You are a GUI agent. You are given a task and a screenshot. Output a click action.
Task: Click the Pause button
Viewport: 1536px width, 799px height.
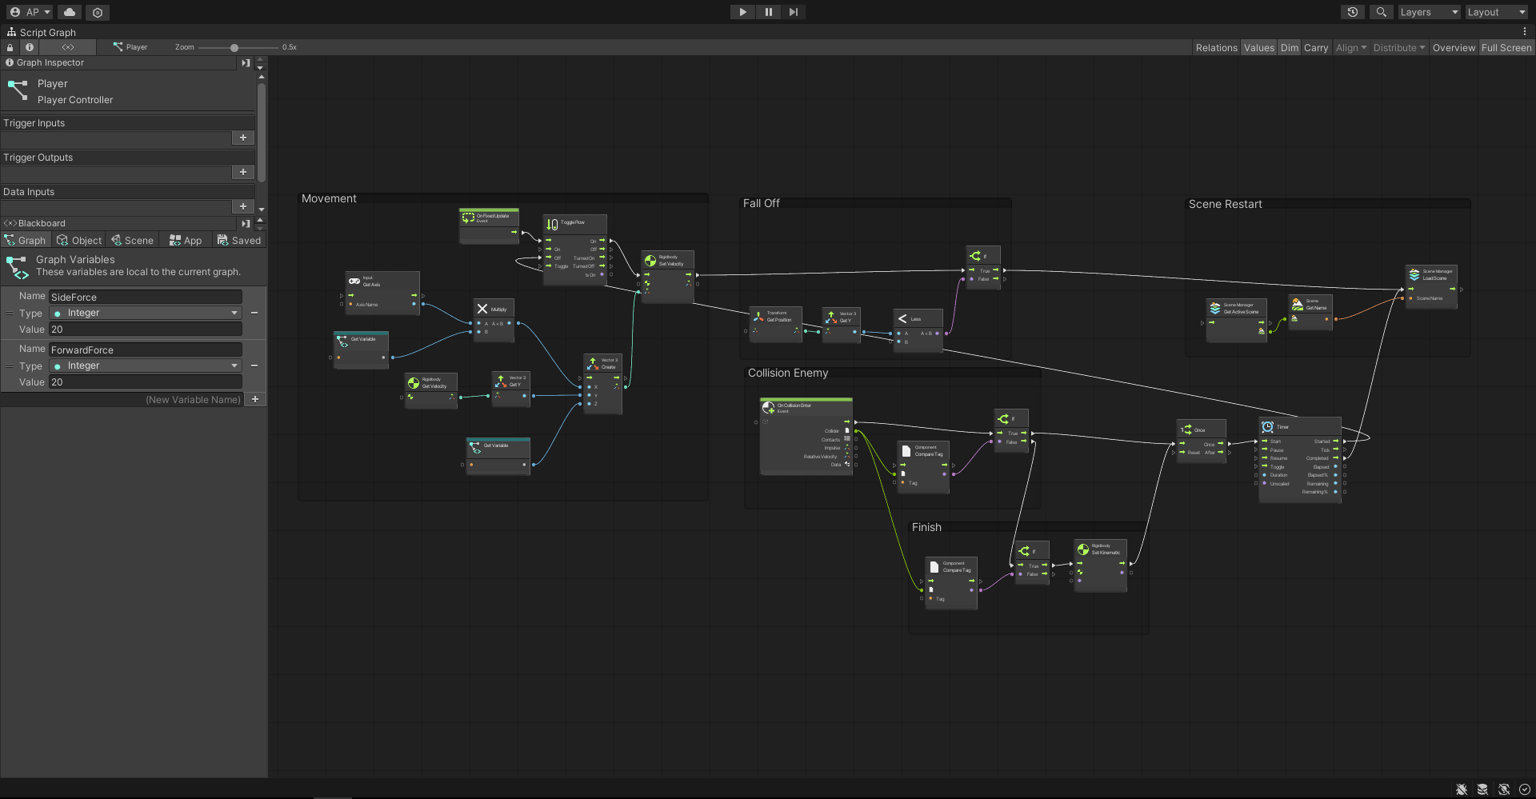point(768,12)
